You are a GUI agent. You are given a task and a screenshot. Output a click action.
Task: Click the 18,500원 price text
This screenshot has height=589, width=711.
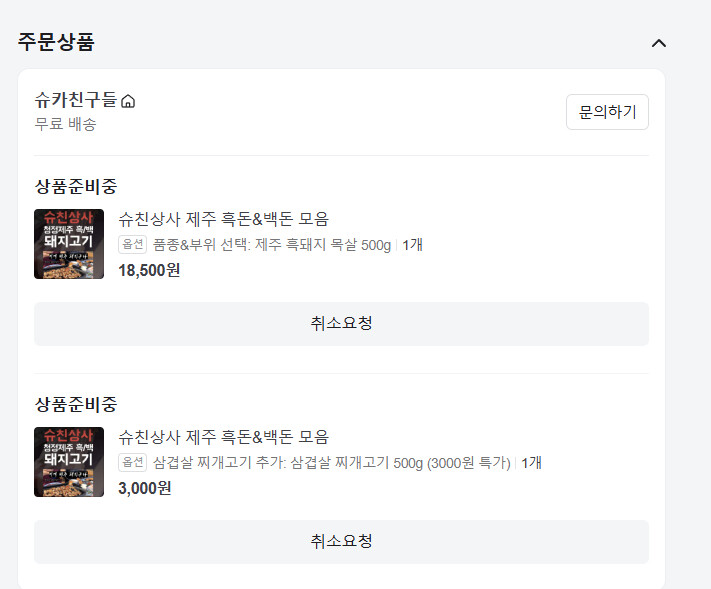point(149,270)
